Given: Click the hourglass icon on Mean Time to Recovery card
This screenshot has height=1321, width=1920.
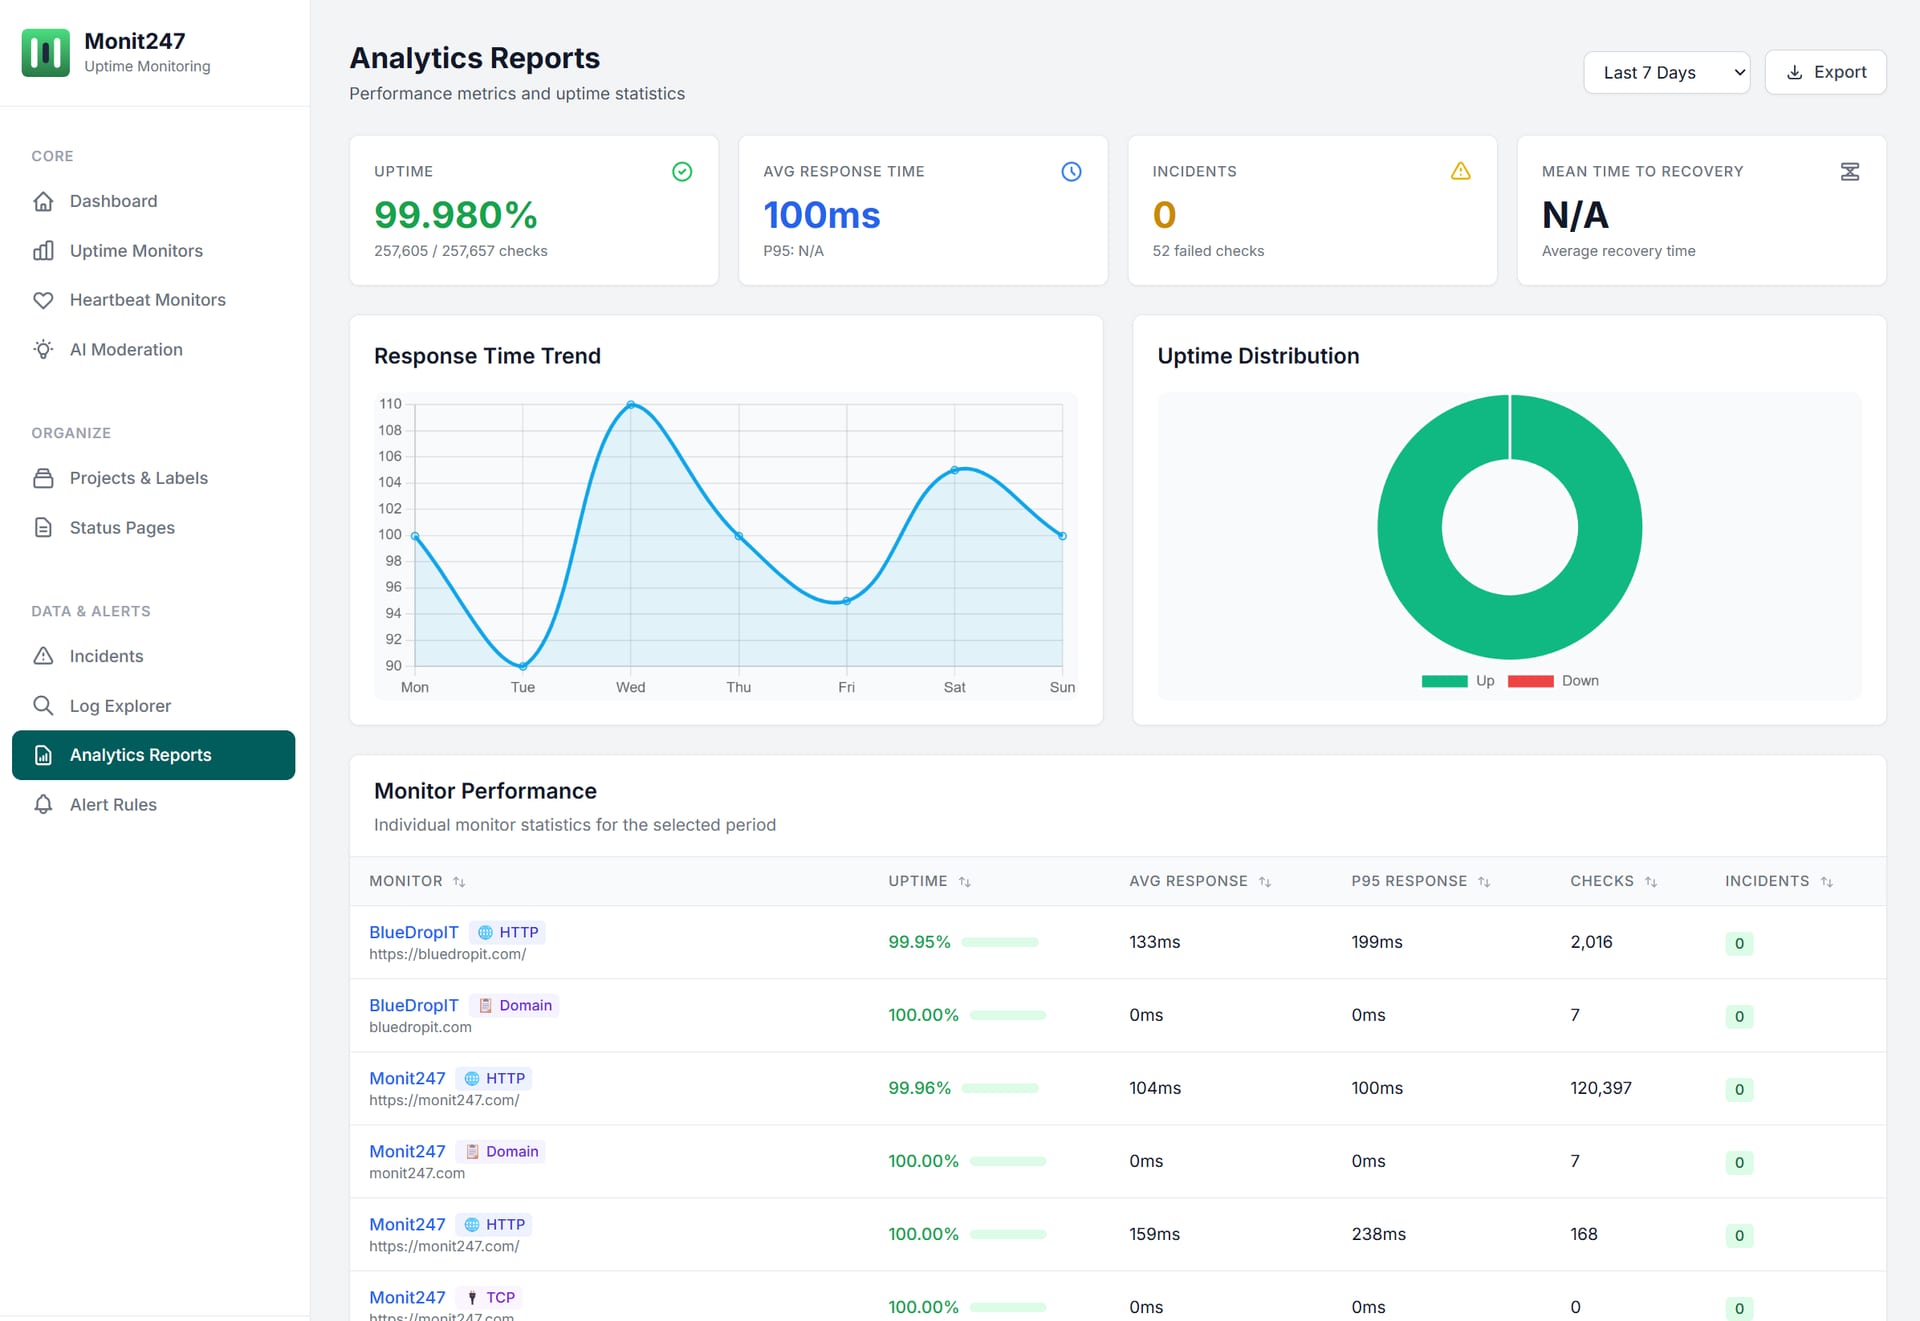Looking at the screenshot, I should (x=1850, y=172).
